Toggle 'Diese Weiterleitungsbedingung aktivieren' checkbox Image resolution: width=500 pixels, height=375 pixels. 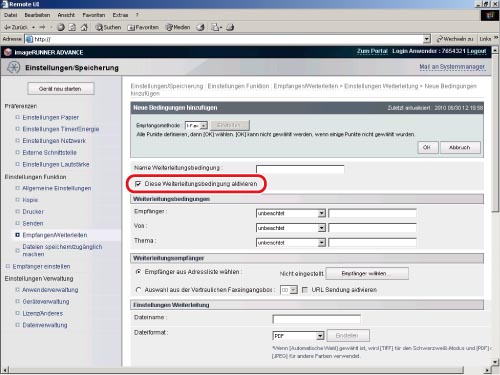click(138, 184)
